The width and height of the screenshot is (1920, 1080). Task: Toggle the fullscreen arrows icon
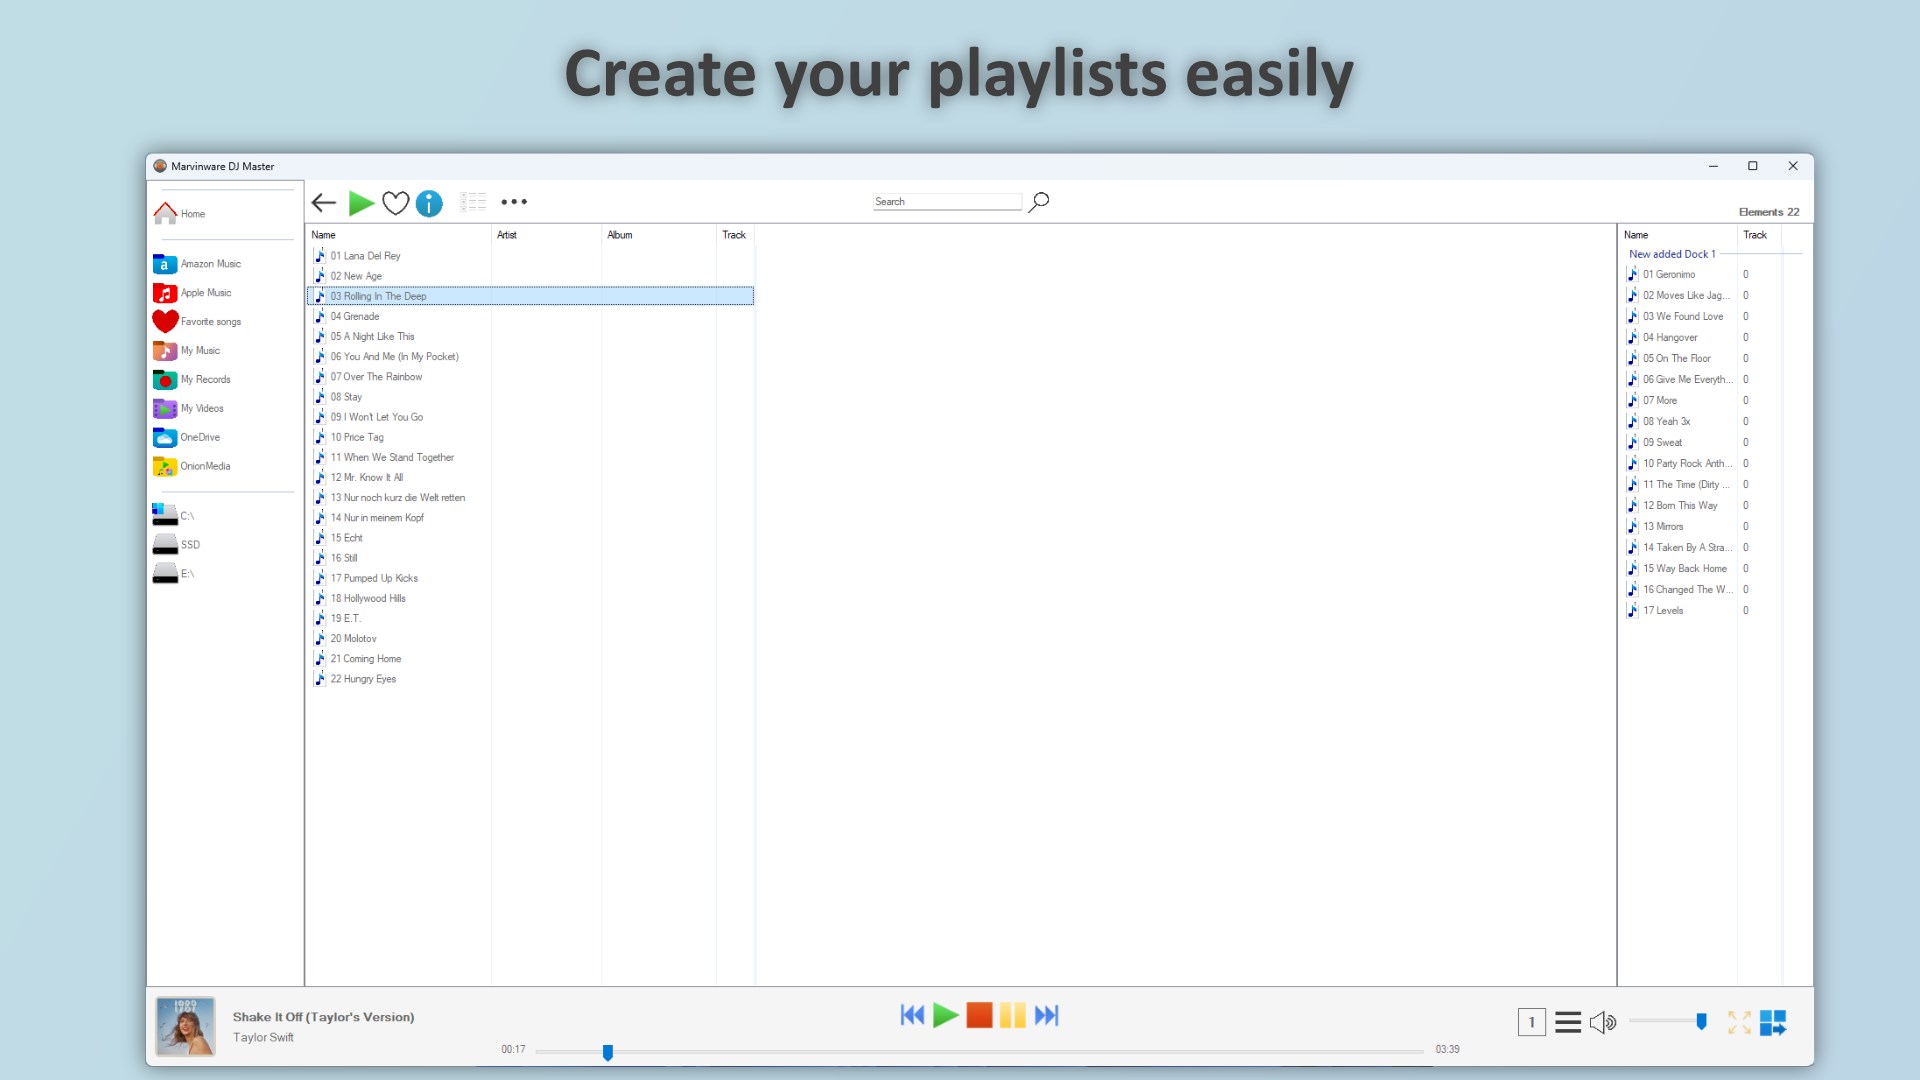tap(1739, 1022)
